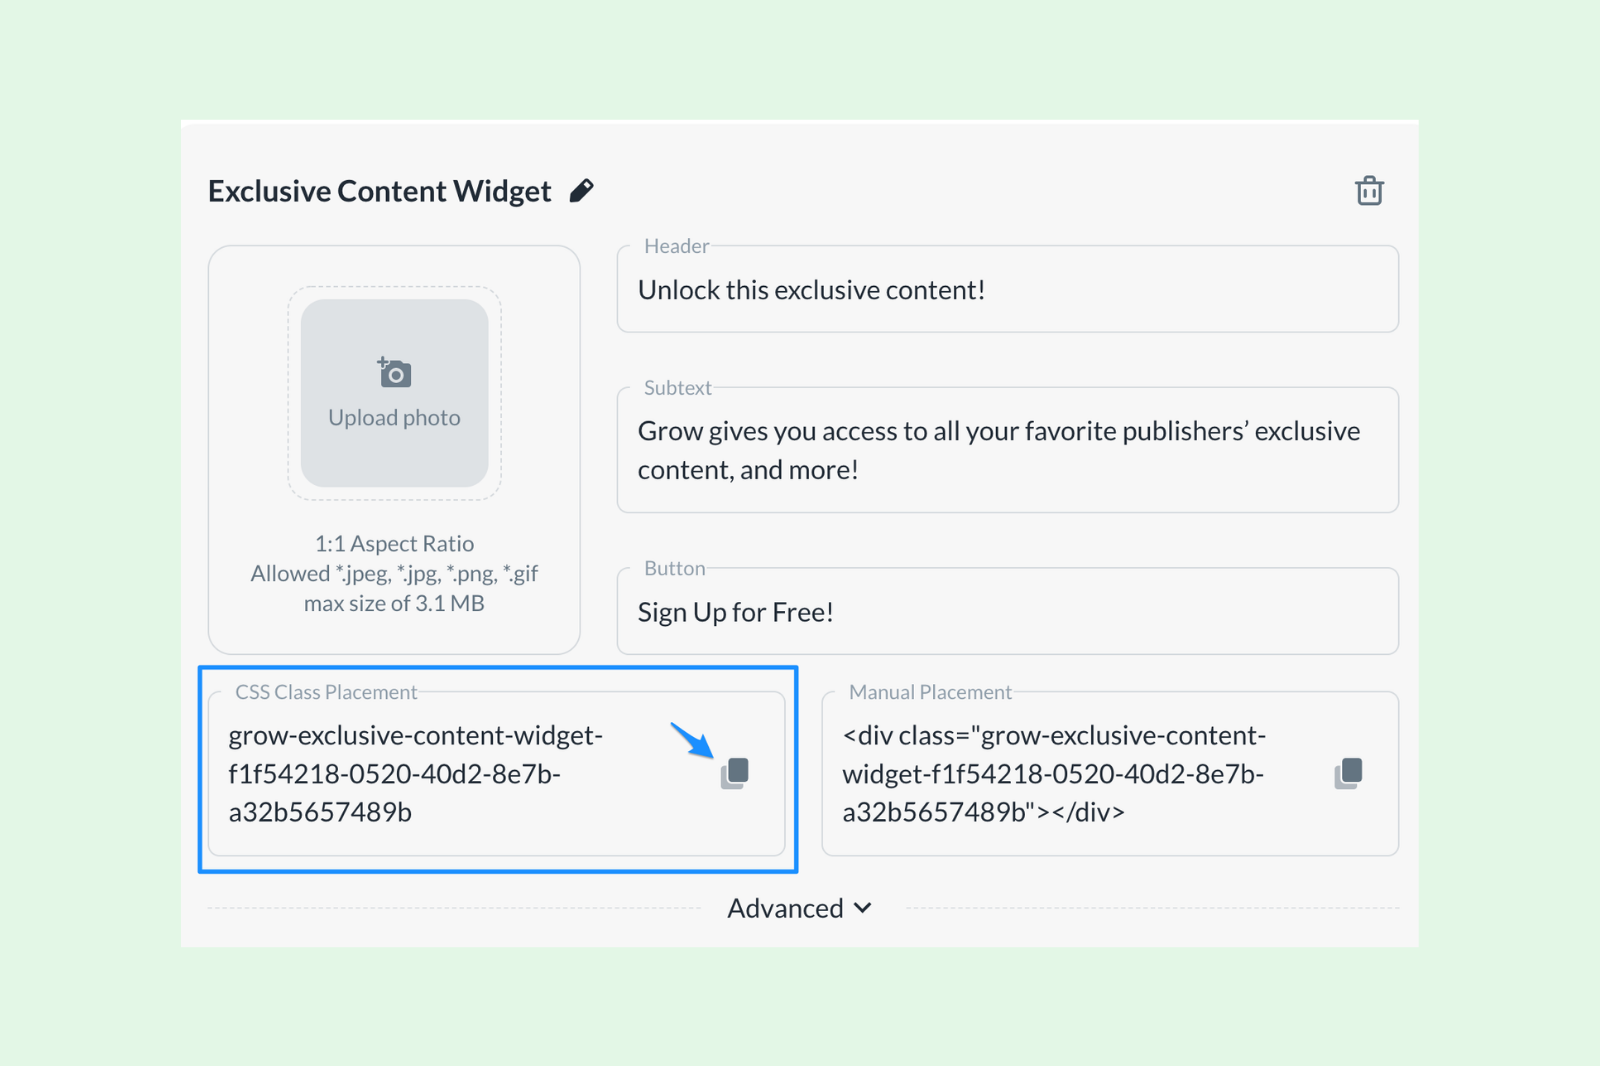Click the Upload photo box

tap(394, 393)
